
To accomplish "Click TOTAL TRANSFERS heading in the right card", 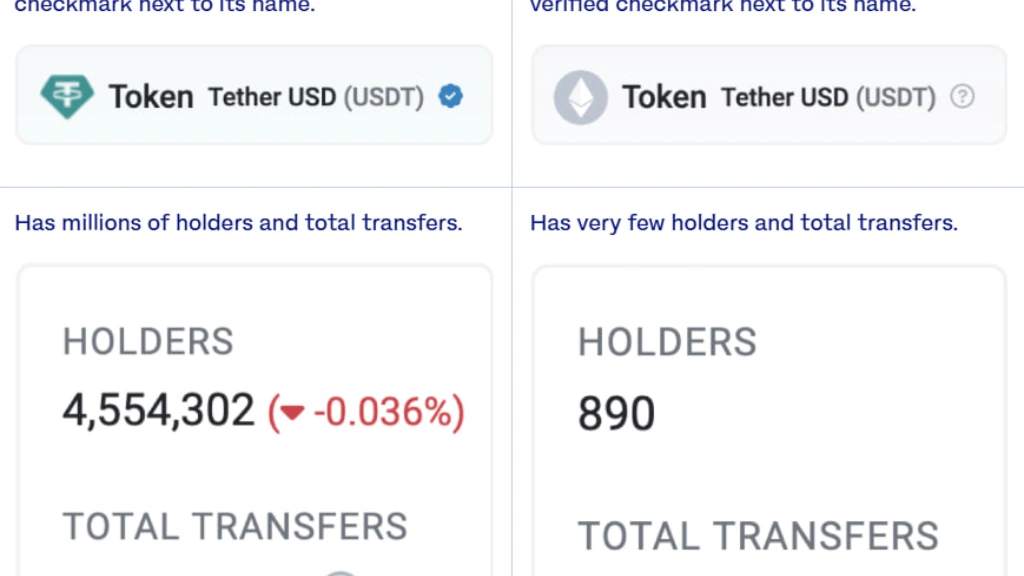I will (758, 536).
